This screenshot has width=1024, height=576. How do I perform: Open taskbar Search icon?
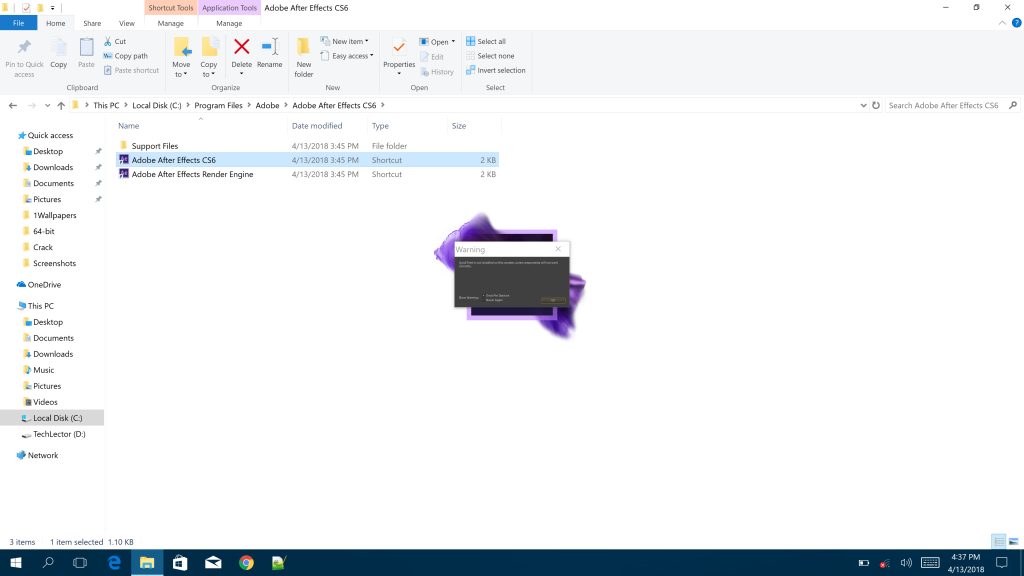pos(48,562)
